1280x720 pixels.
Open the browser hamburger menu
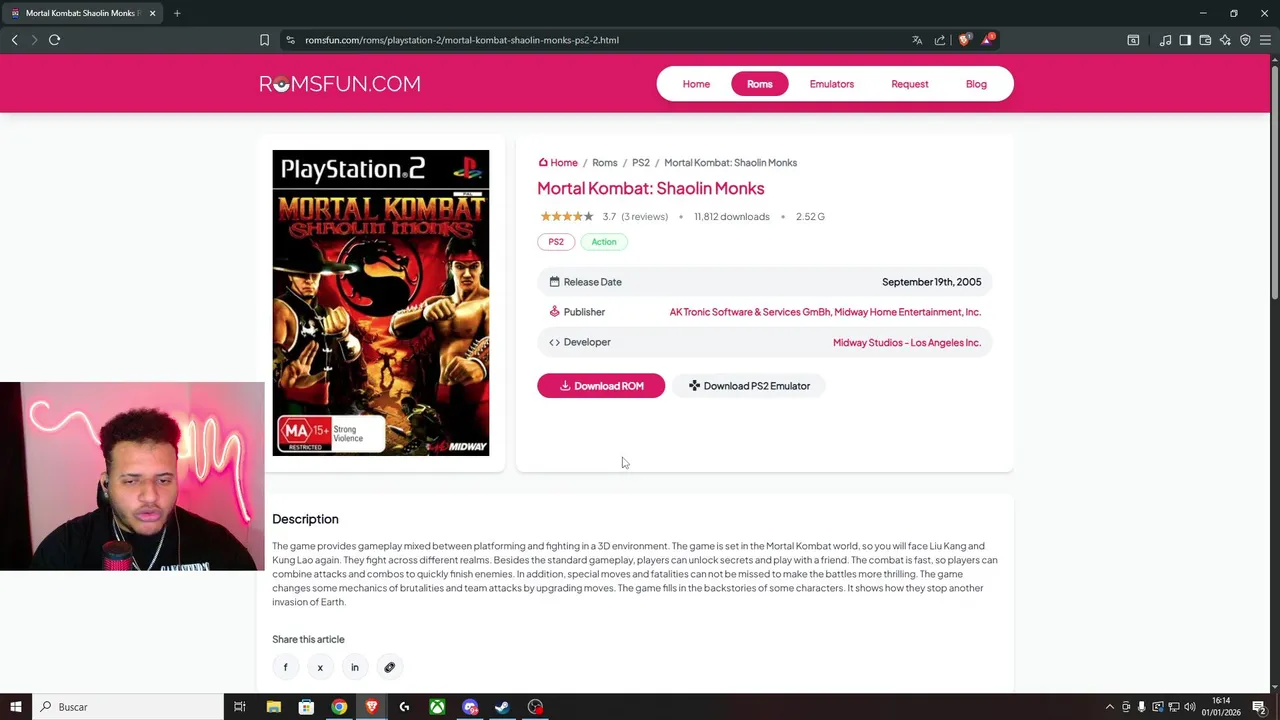1265,40
